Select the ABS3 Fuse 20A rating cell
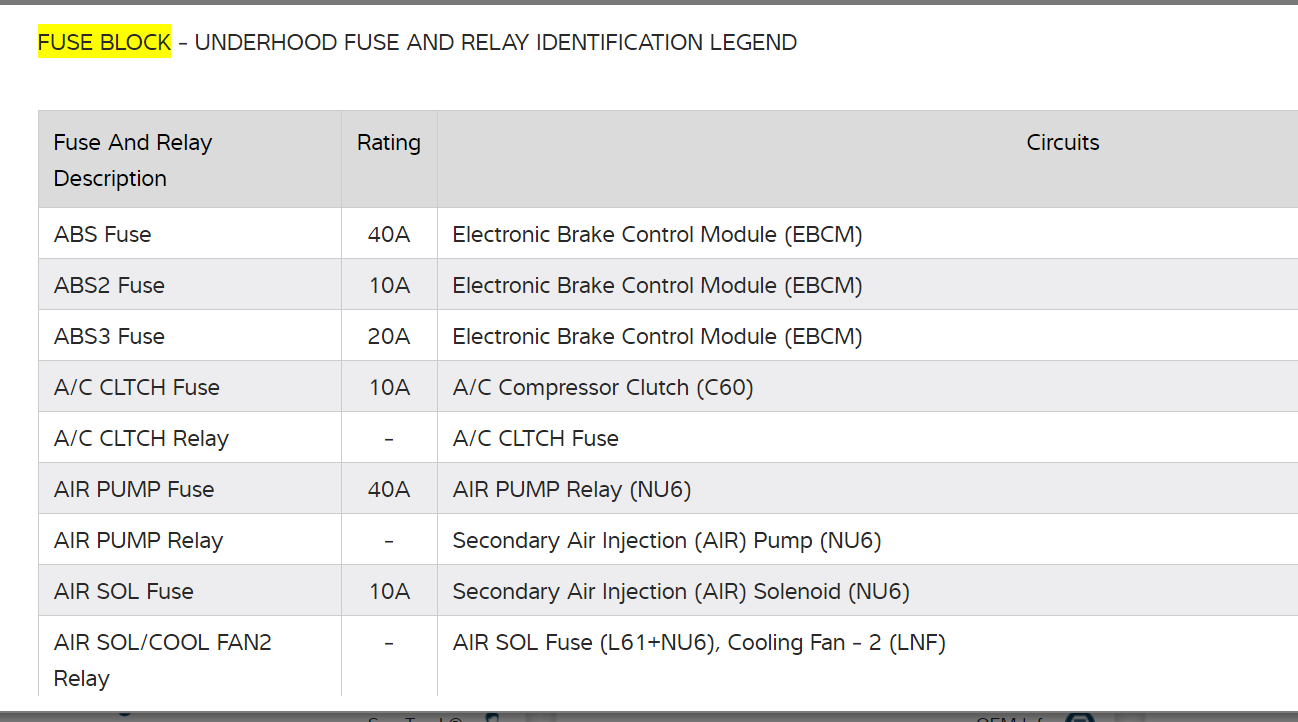 pos(388,336)
